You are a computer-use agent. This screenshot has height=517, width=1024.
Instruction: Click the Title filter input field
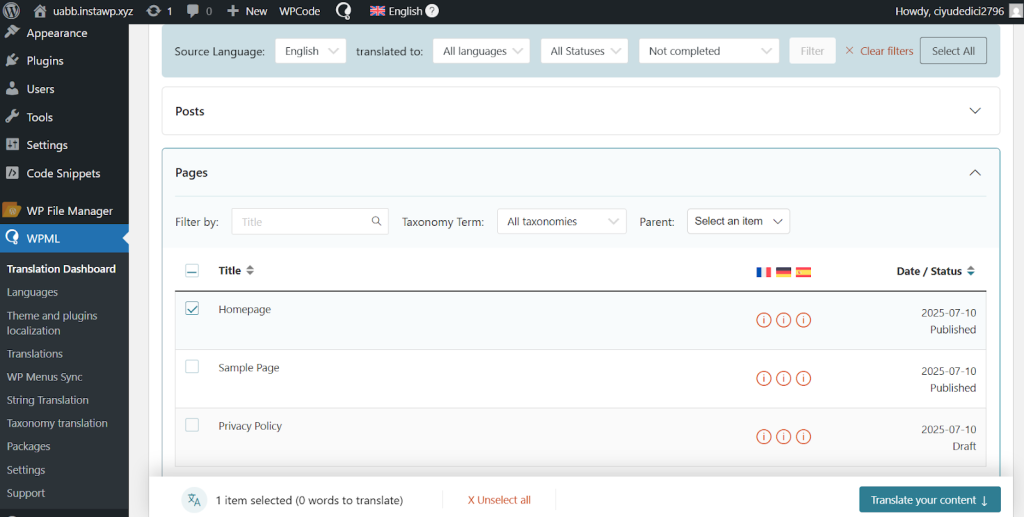pos(304,221)
